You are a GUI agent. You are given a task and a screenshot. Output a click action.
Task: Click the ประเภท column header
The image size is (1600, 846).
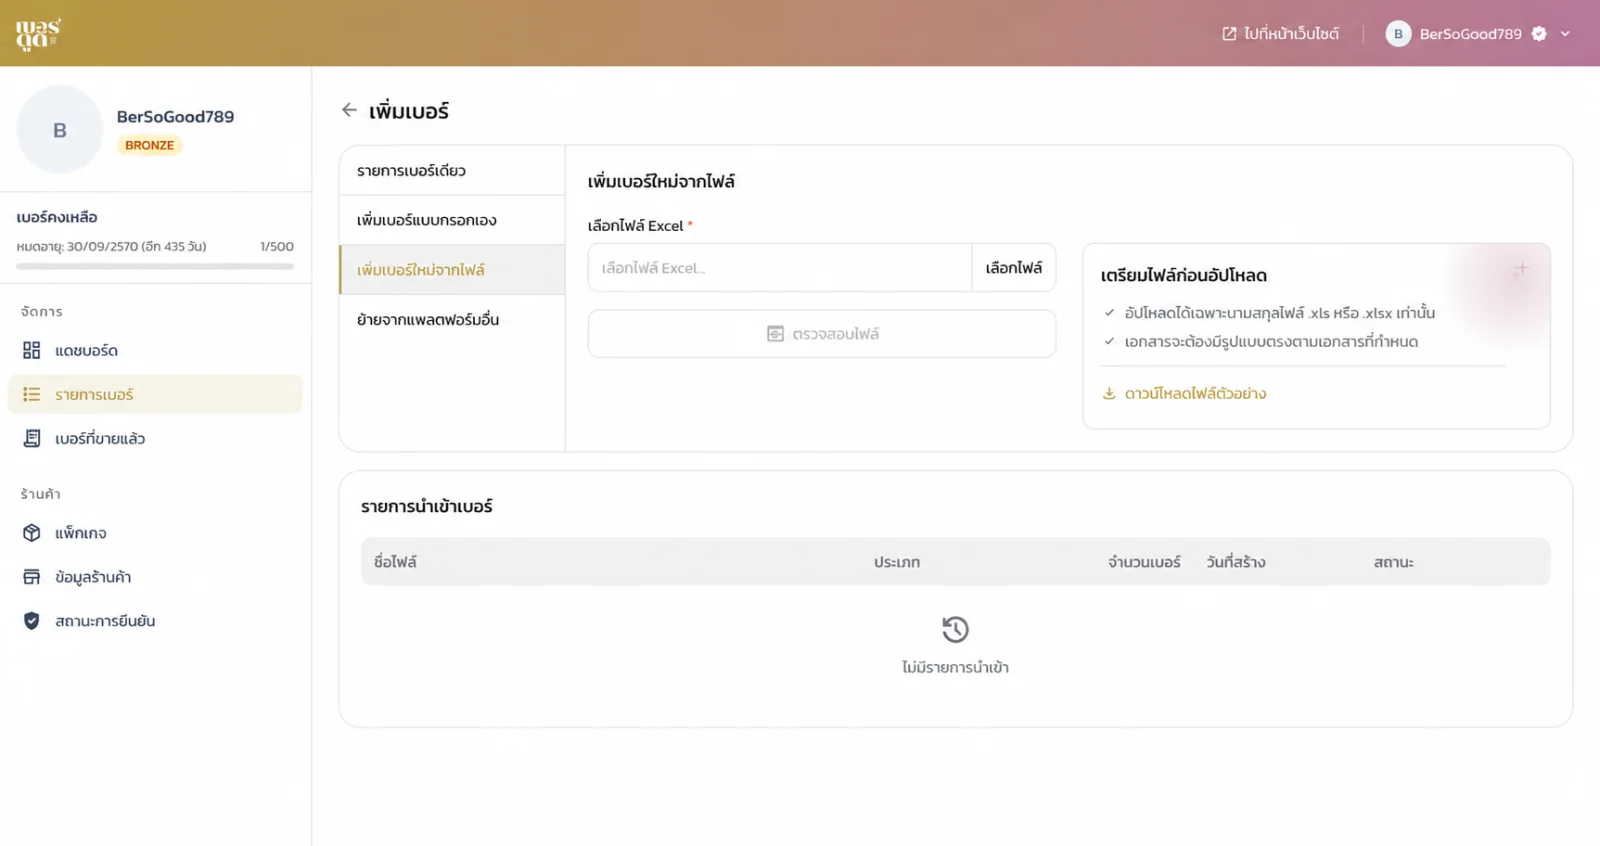(897, 562)
